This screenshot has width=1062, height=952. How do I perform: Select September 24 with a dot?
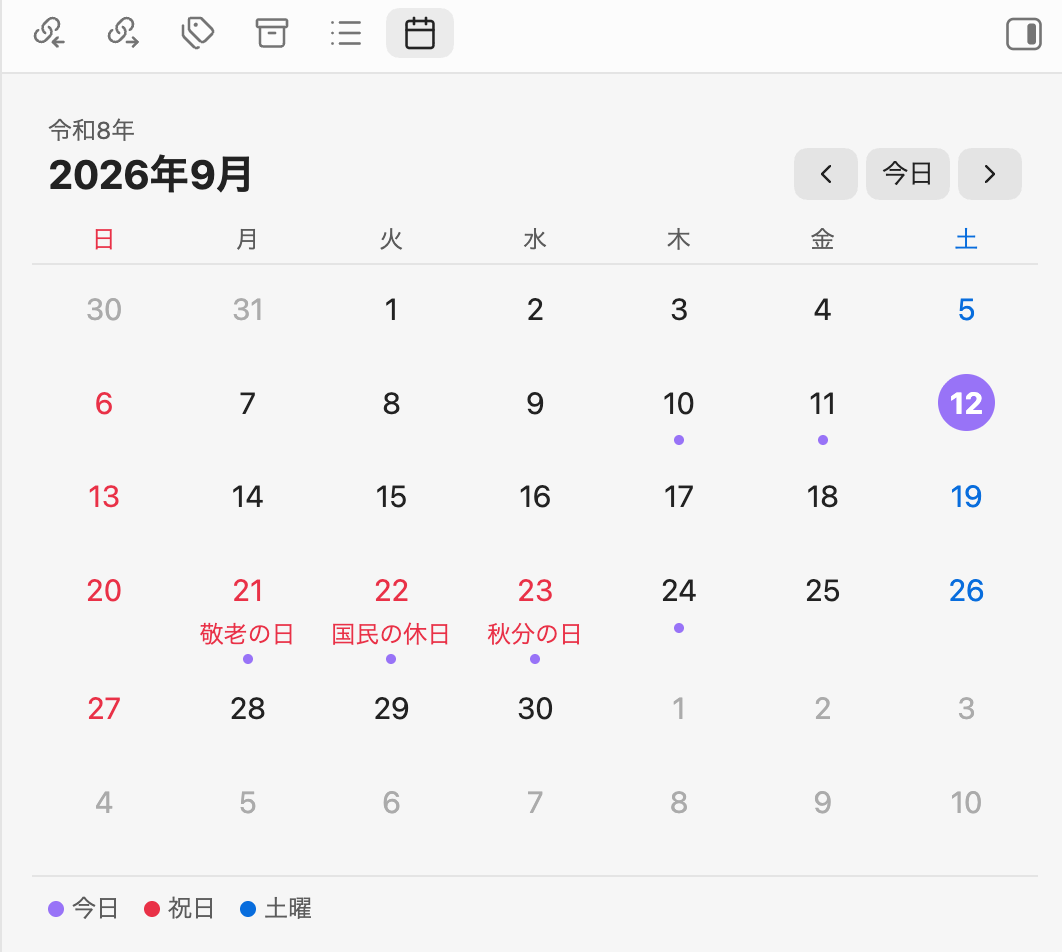click(x=679, y=591)
